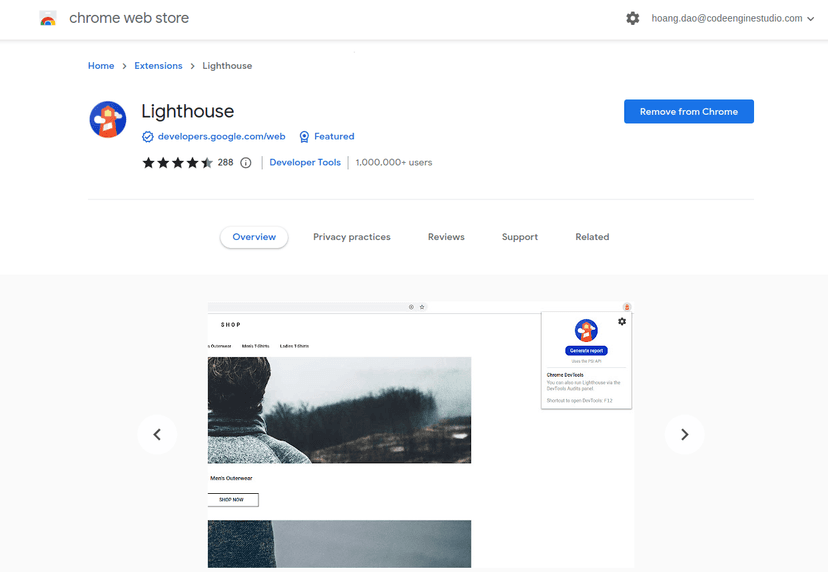828x572 pixels.
Task: Click the extension preview screenshot image
Action: 421,434
